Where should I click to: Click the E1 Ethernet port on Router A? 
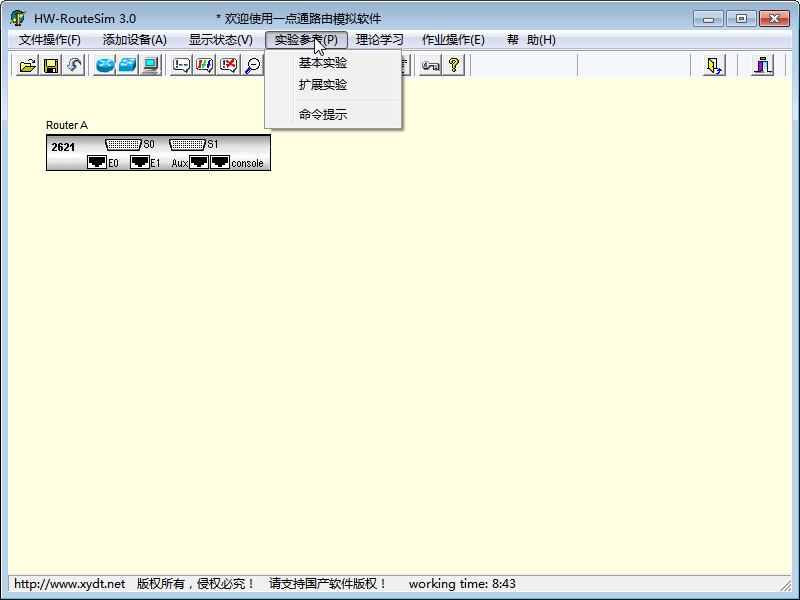tap(140, 162)
